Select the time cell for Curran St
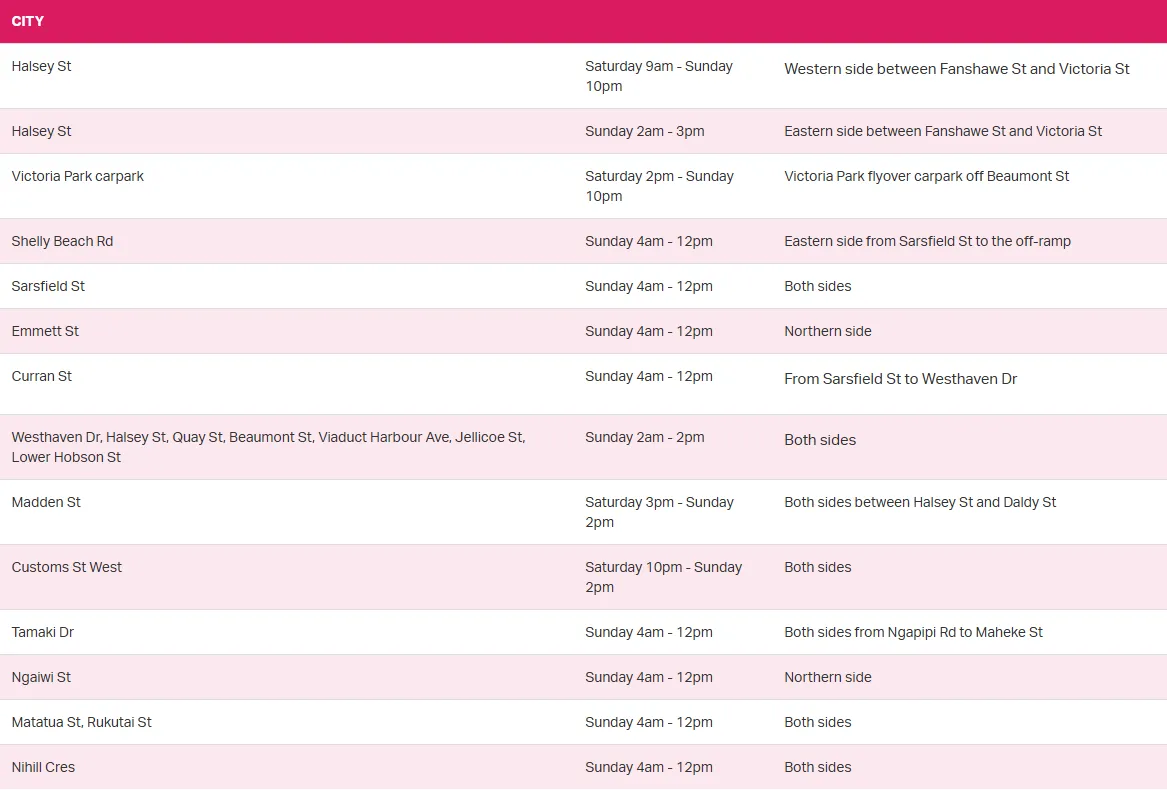Screen dimensions: 1167x790 649,376
